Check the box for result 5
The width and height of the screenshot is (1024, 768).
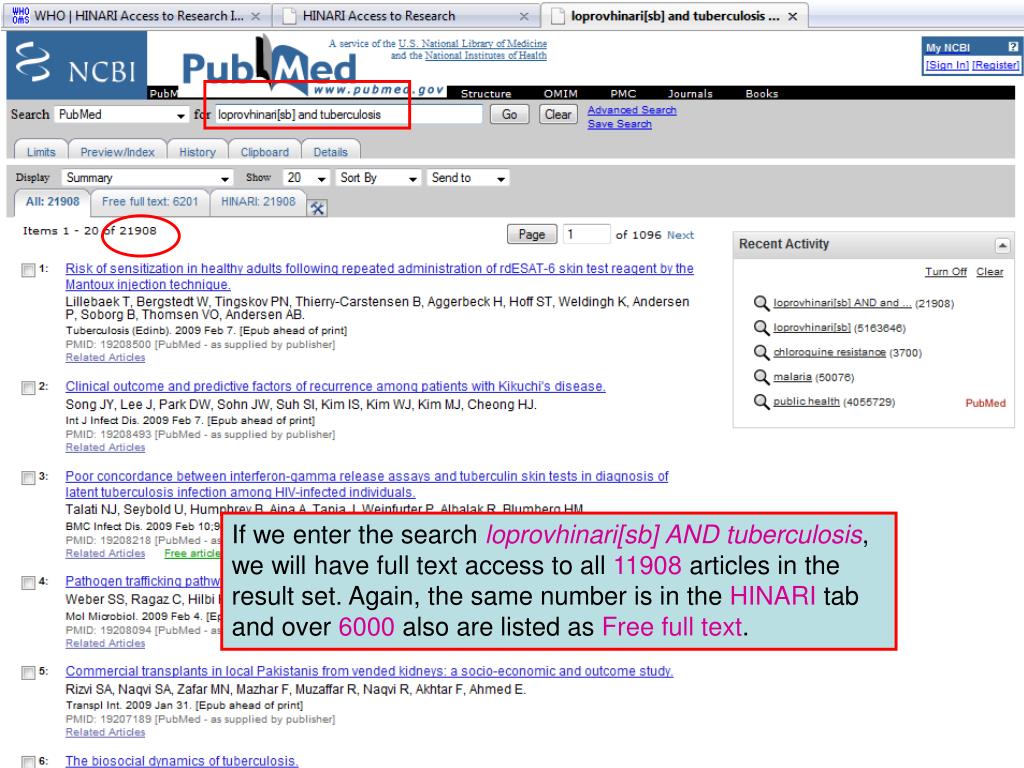point(28,673)
